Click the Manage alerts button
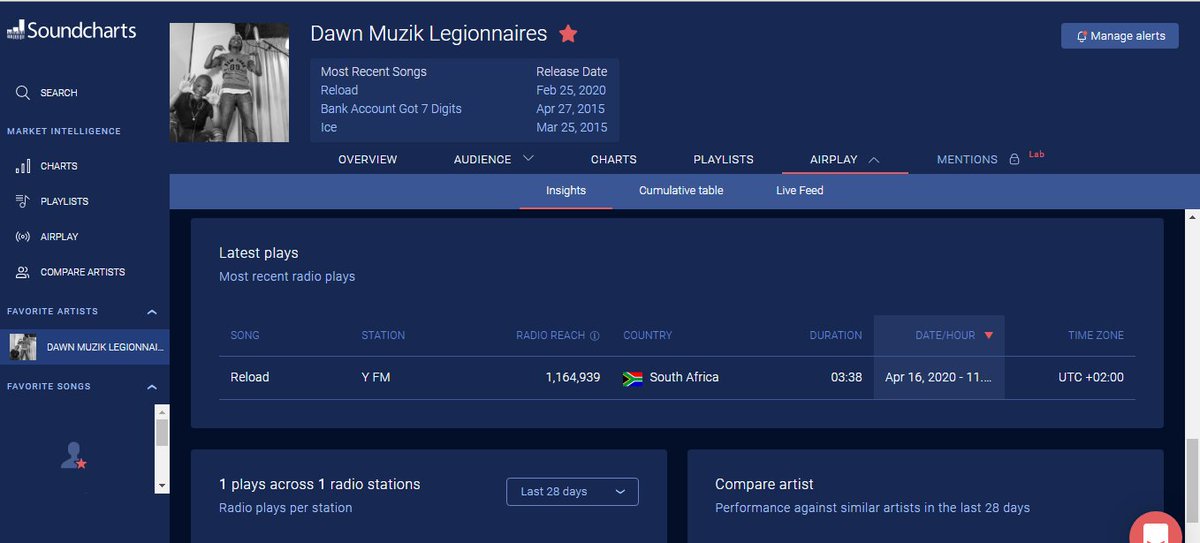Screen dimensions: 1200x543 pyautogui.click(x=1120, y=36)
